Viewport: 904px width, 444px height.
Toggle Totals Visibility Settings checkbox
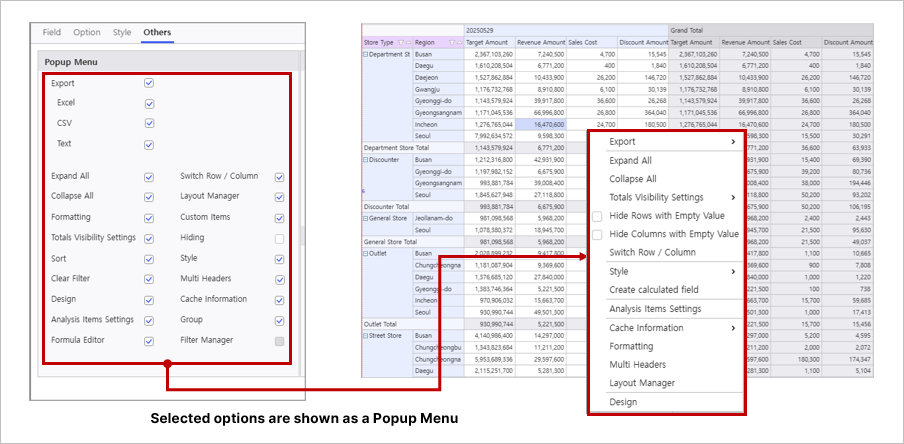tap(149, 238)
